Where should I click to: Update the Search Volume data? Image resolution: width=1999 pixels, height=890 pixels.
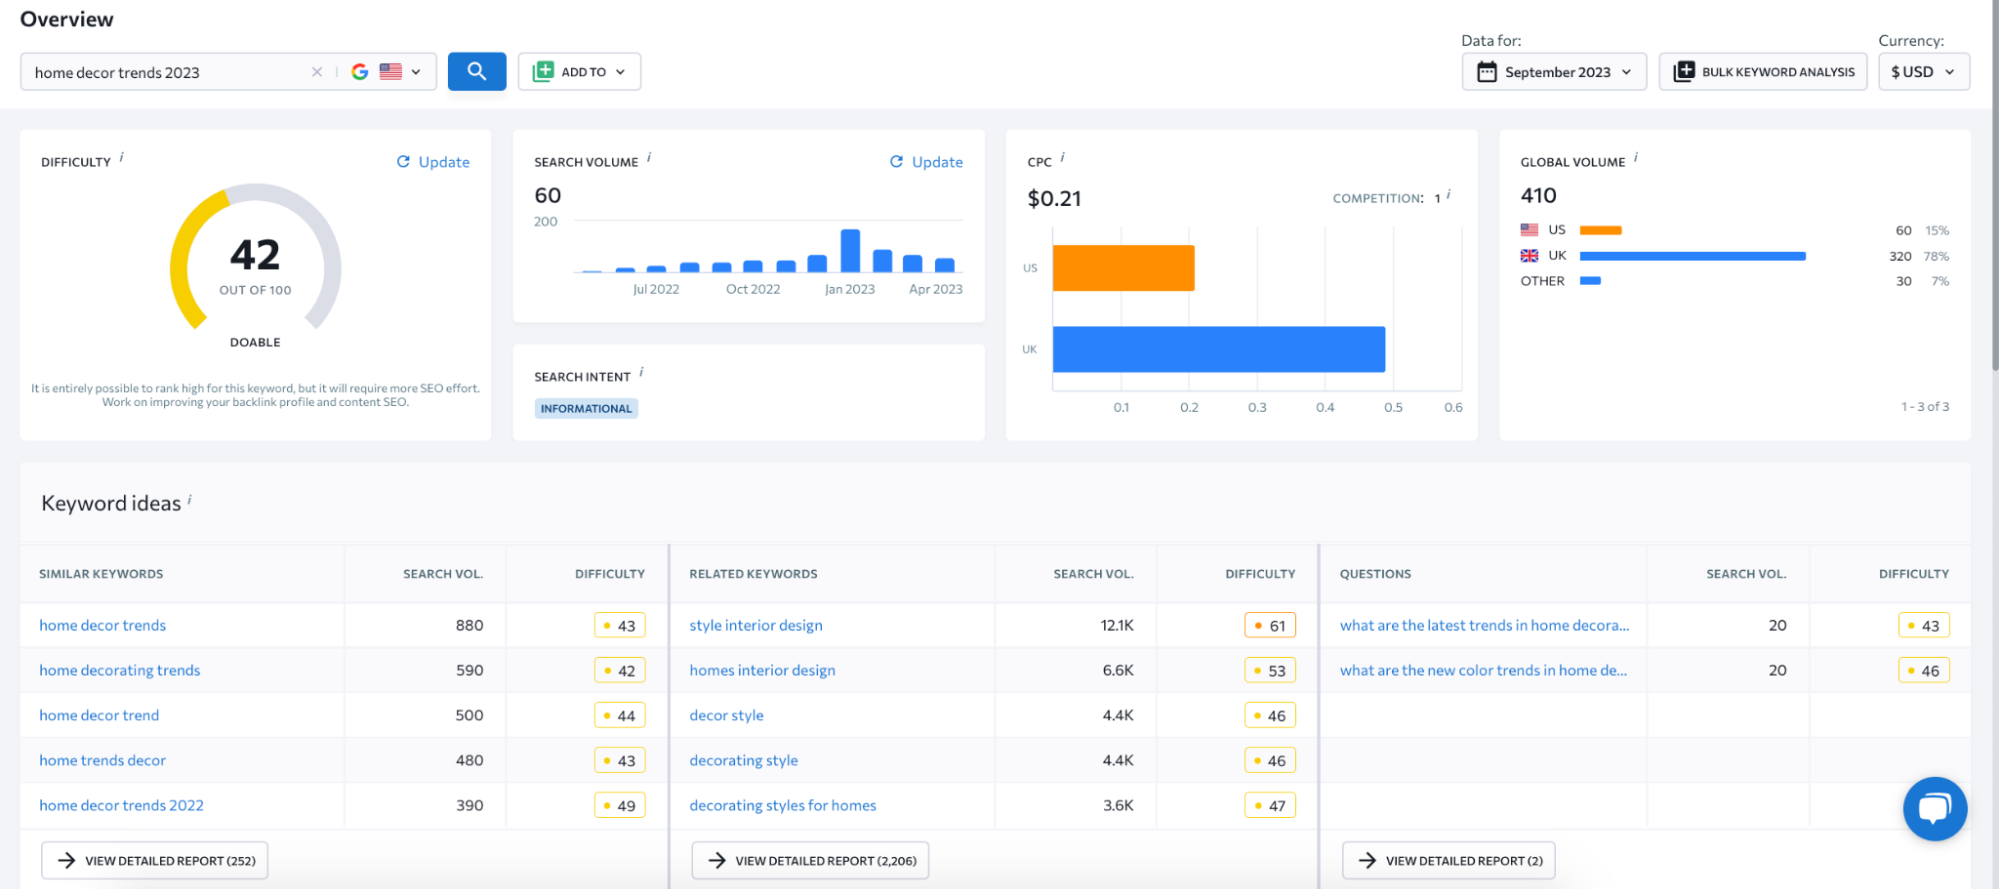pos(926,162)
